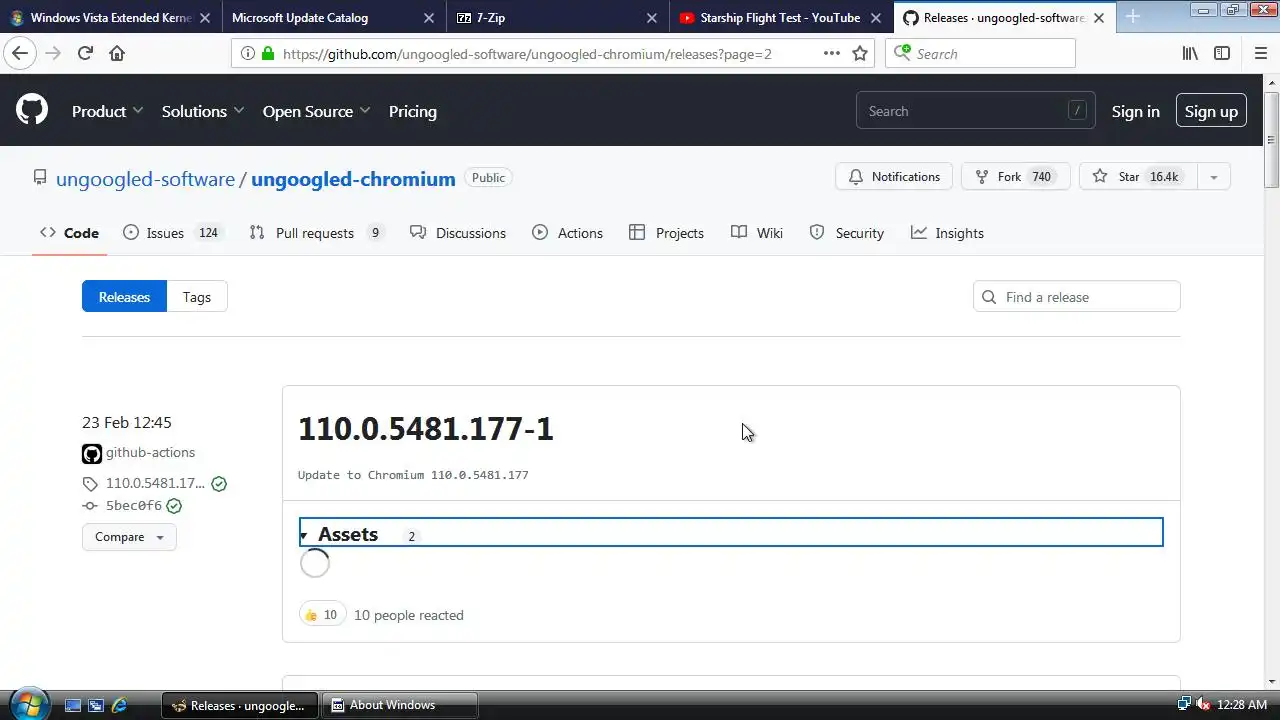Reload the page with refresh icon
Image resolution: width=1280 pixels, height=720 pixels.
click(85, 53)
